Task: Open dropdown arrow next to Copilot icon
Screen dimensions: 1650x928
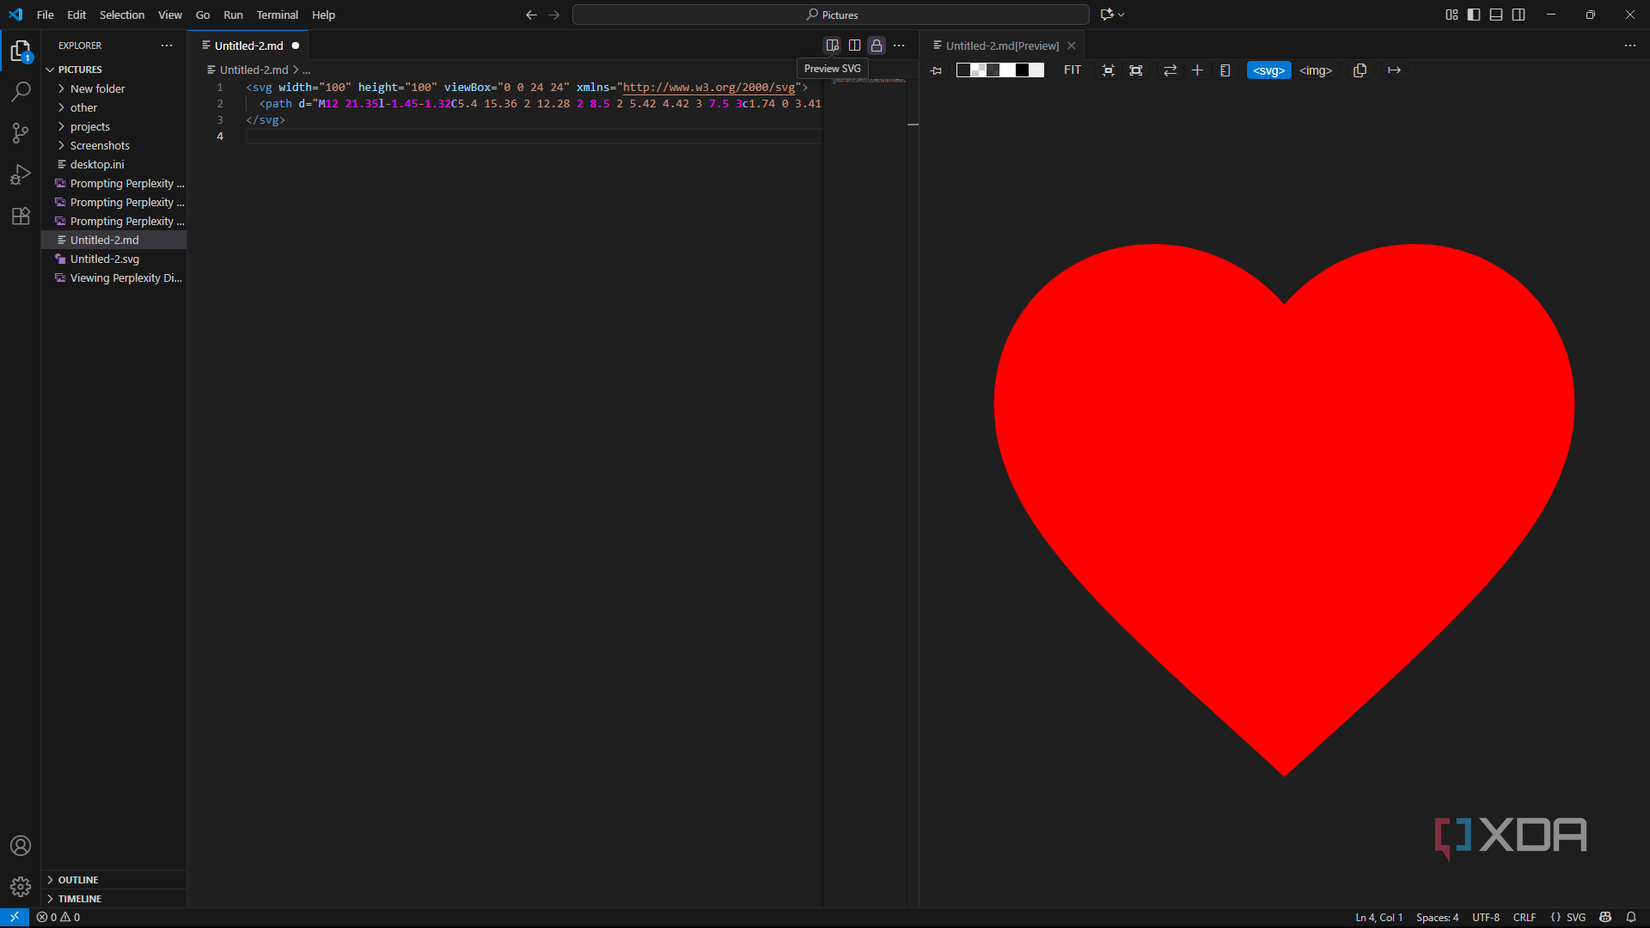Action: (1121, 15)
